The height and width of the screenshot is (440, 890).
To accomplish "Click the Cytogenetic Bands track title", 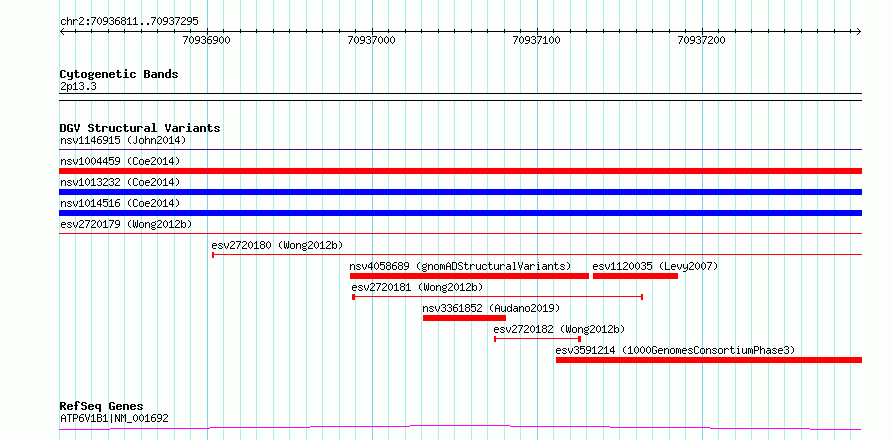I will coord(119,74).
